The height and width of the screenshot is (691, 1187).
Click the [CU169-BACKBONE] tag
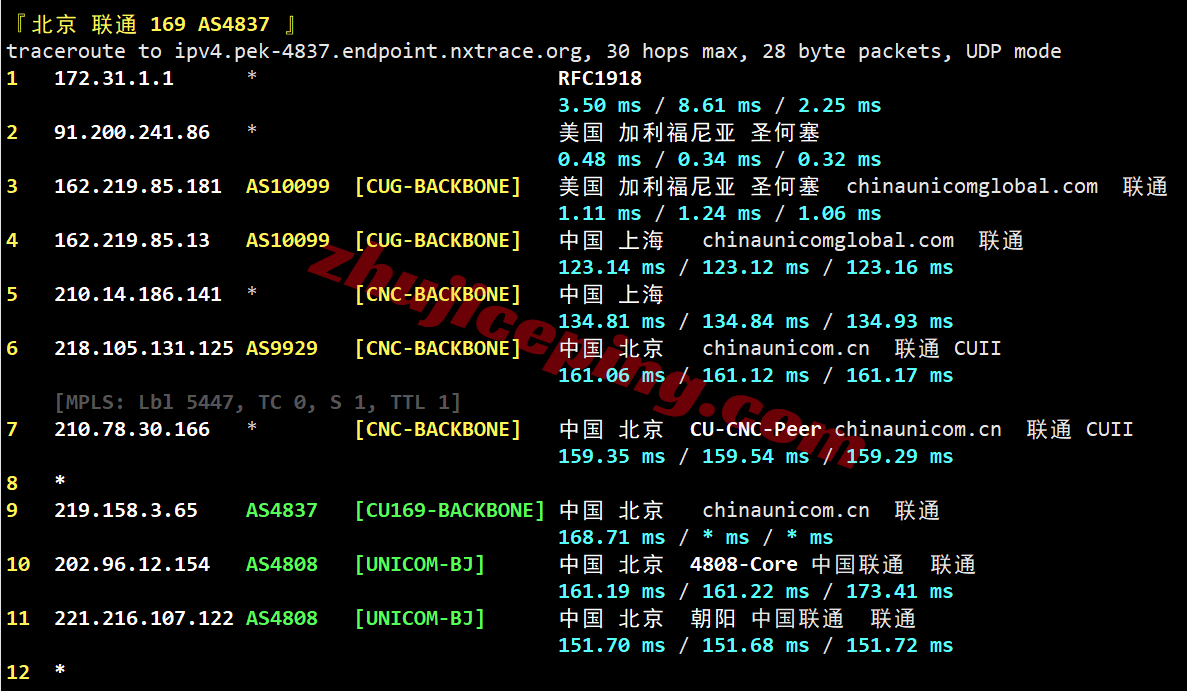[x=450, y=510]
